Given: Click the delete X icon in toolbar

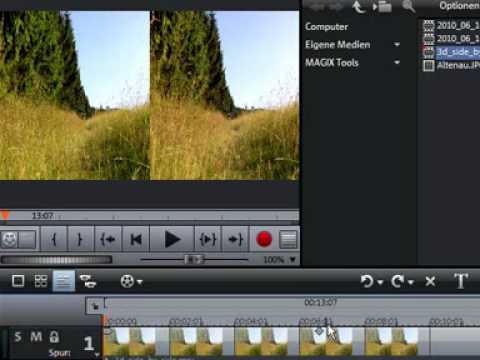Looking at the screenshot, I should click(x=430, y=282).
